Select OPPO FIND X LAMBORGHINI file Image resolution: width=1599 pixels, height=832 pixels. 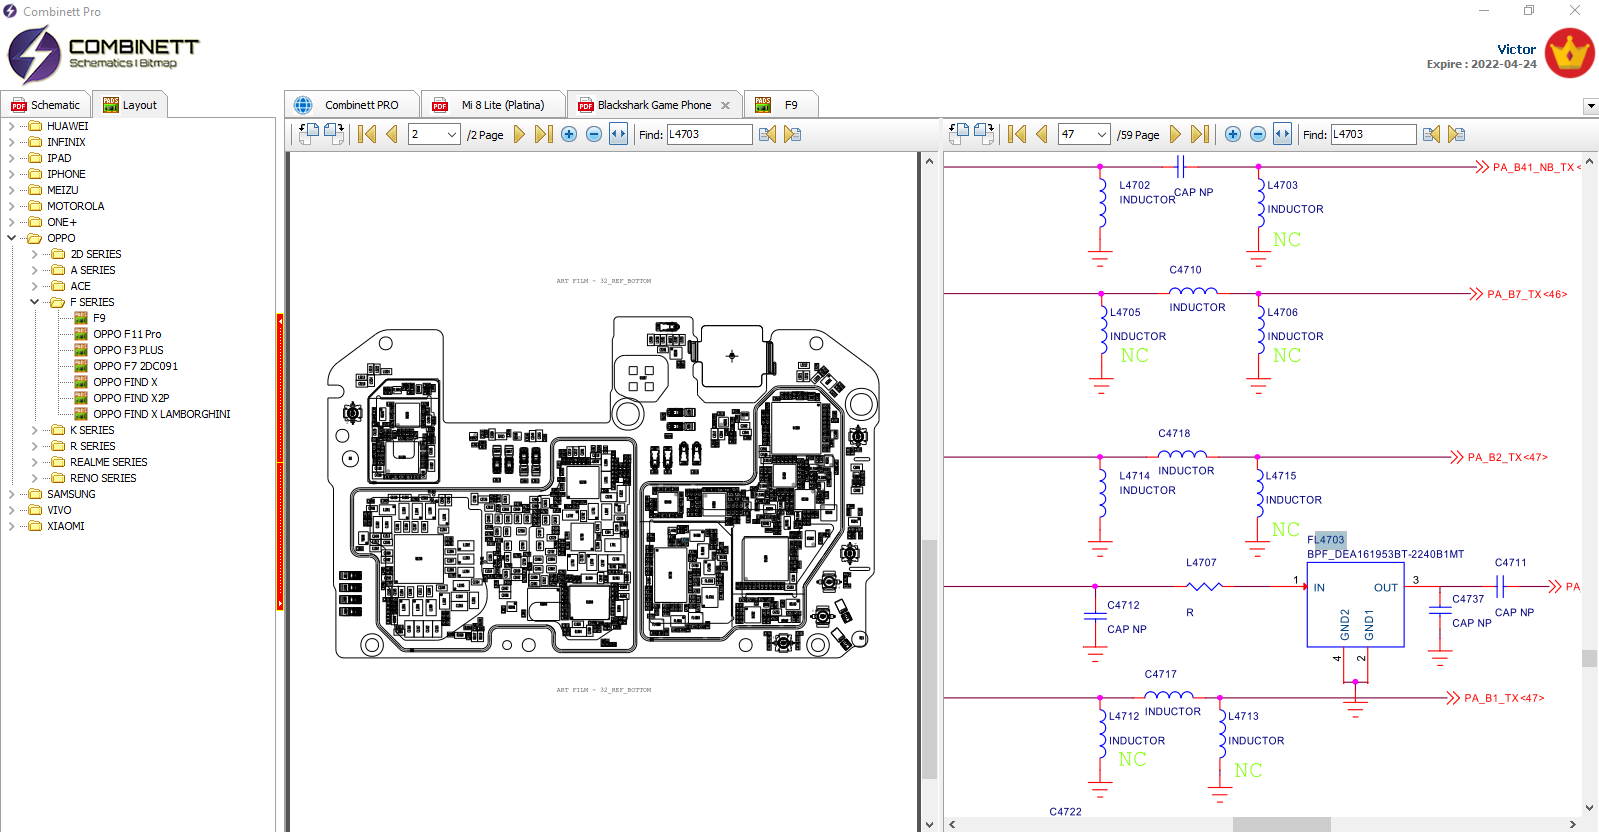point(152,414)
